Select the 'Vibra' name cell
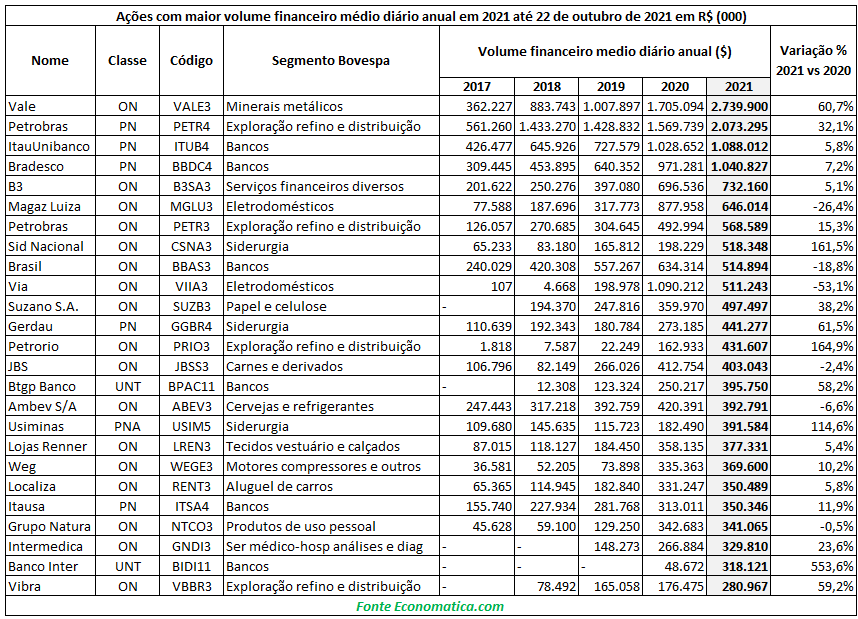Image resolution: width=858 pixels, height=619 pixels. click(50, 586)
